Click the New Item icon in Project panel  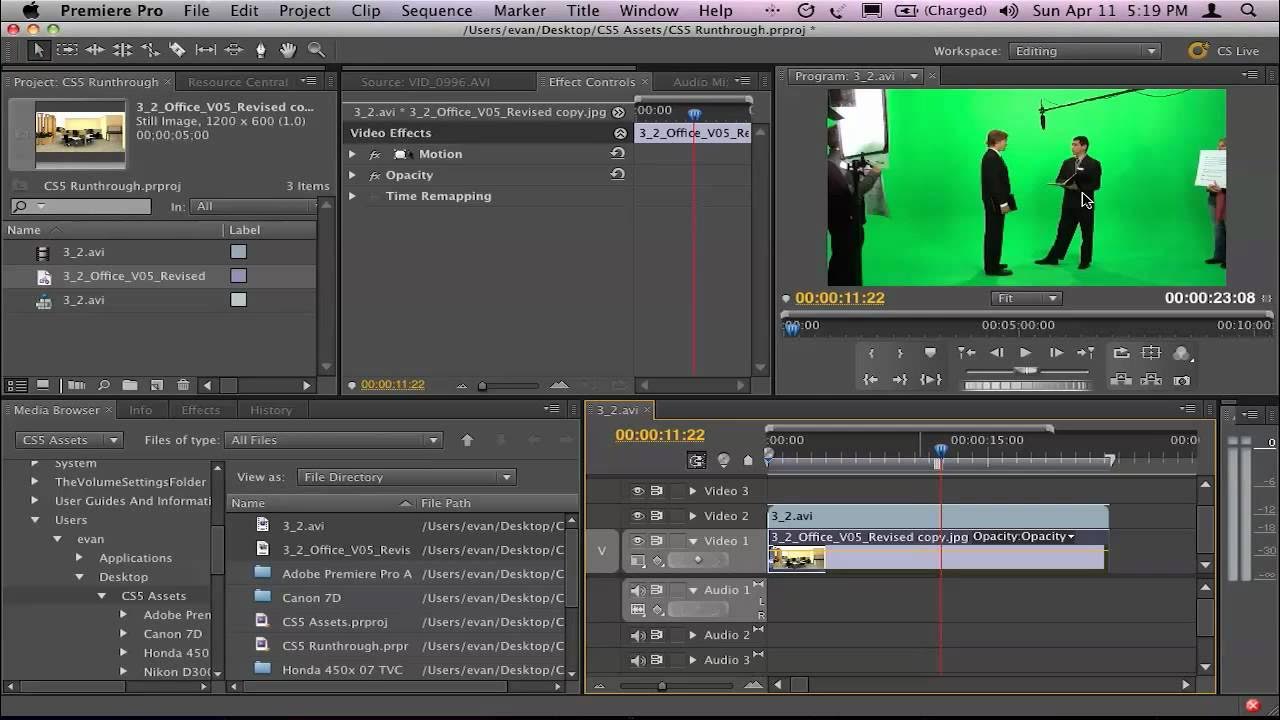tap(156, 385)
